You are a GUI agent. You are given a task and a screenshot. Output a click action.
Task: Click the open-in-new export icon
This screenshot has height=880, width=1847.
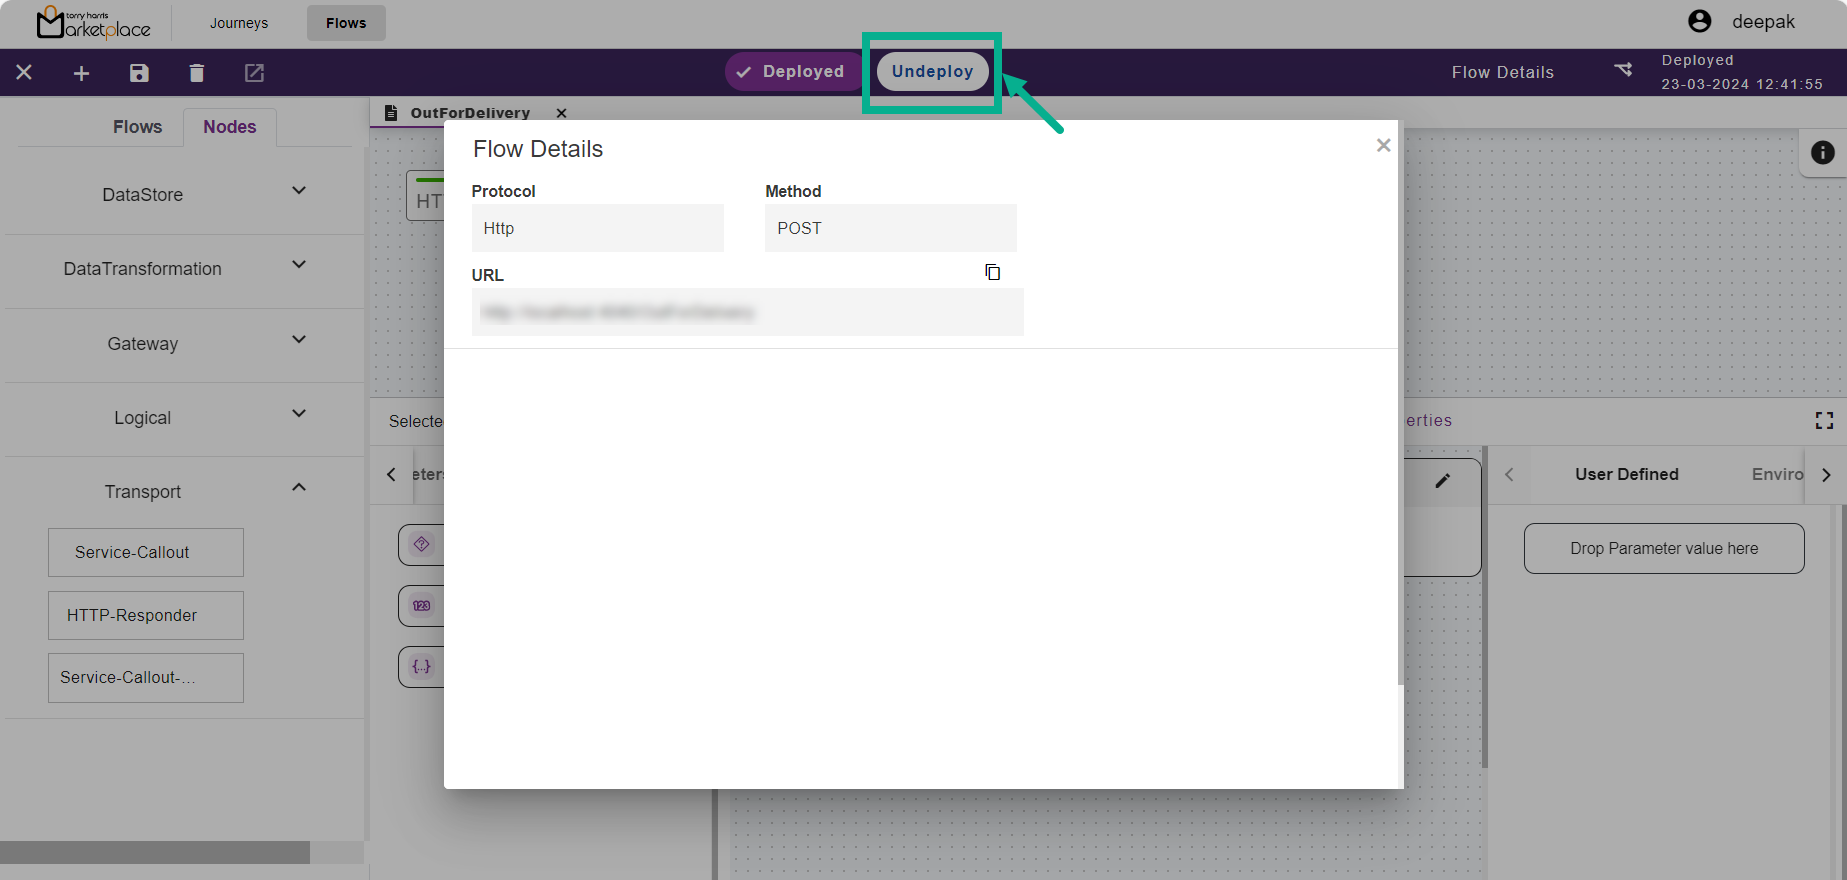coord(254,73)
